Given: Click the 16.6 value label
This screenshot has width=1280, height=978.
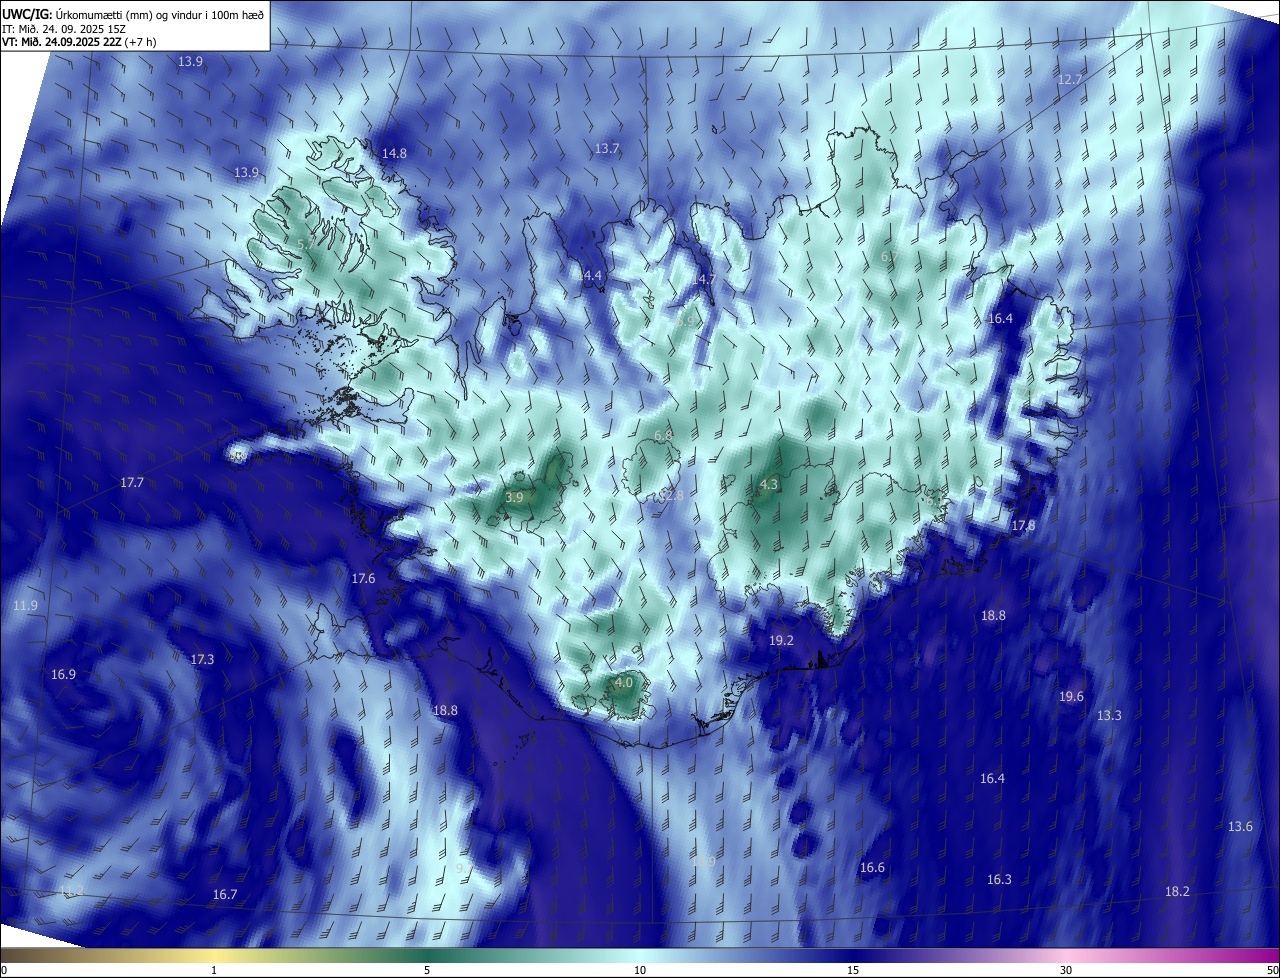Looking at the screenshot, I should point(872,867).
